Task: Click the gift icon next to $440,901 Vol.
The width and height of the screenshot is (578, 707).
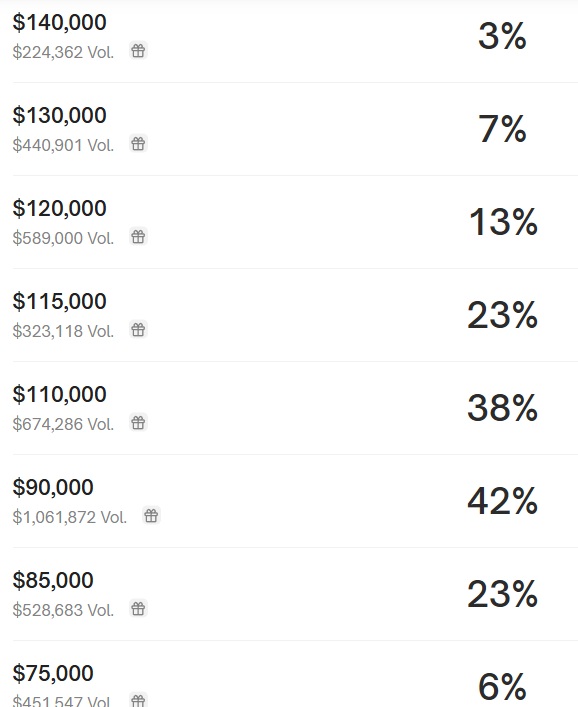Action: point(138,144)
